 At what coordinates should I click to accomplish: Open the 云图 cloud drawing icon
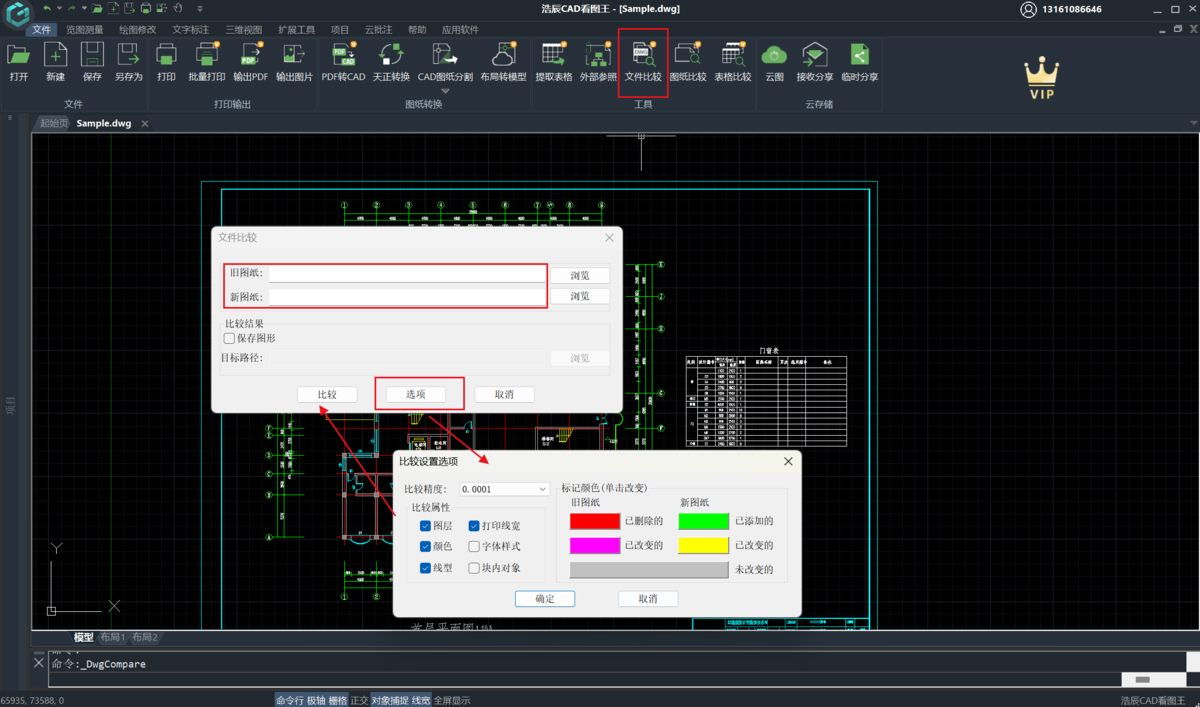coord(774,56)
